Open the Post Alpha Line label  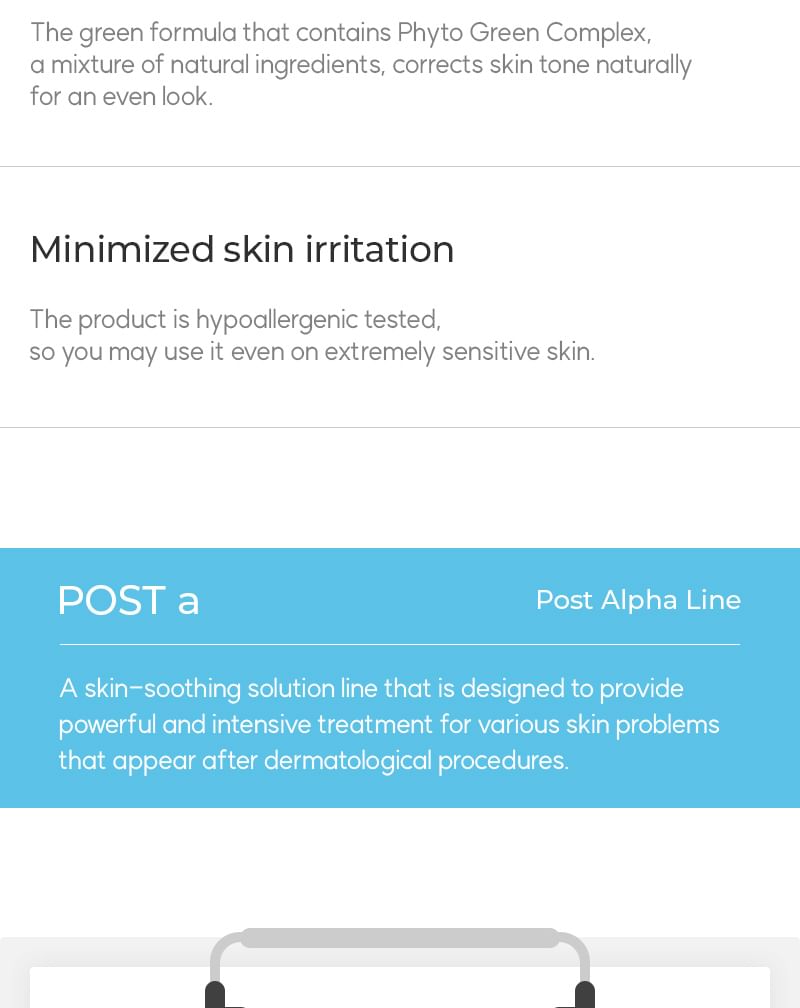[638, 600]
